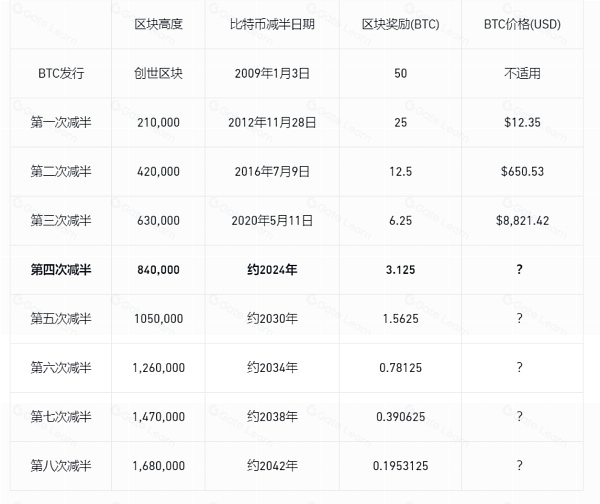Click the block reward value 25
Viewport: 600px width, 504px height.
click(400, 122)
